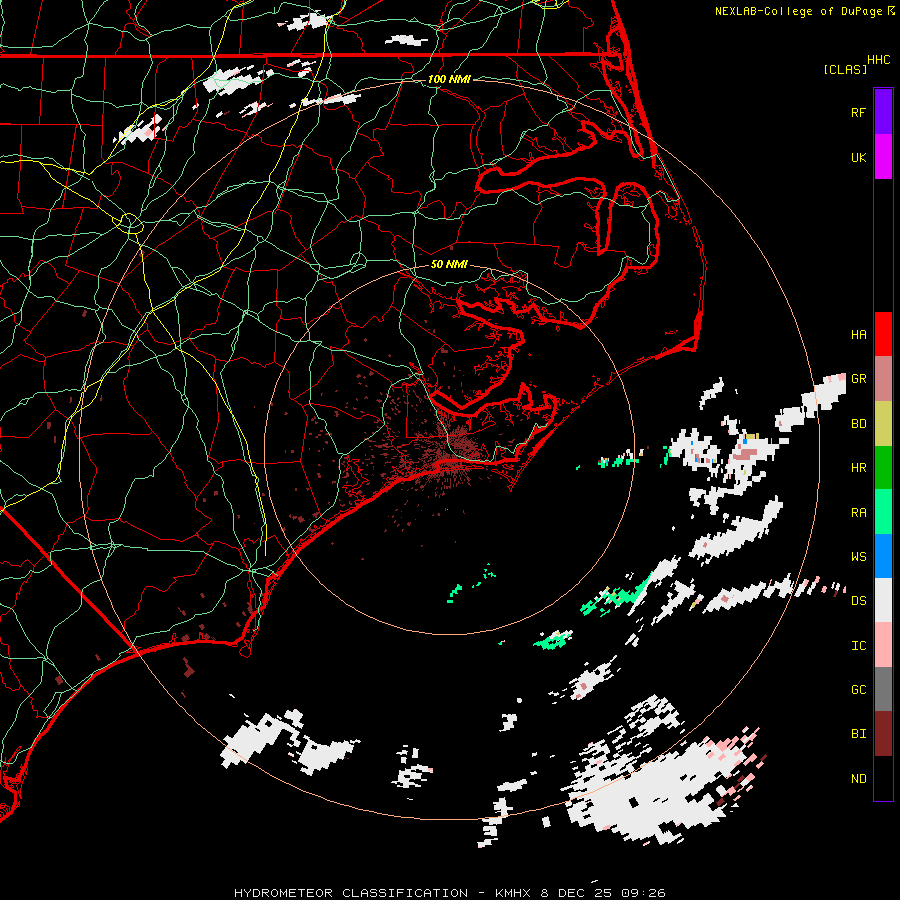Click the GC gray legend swatch
Screen dimensions: 900x900
(x=883, y=689)
